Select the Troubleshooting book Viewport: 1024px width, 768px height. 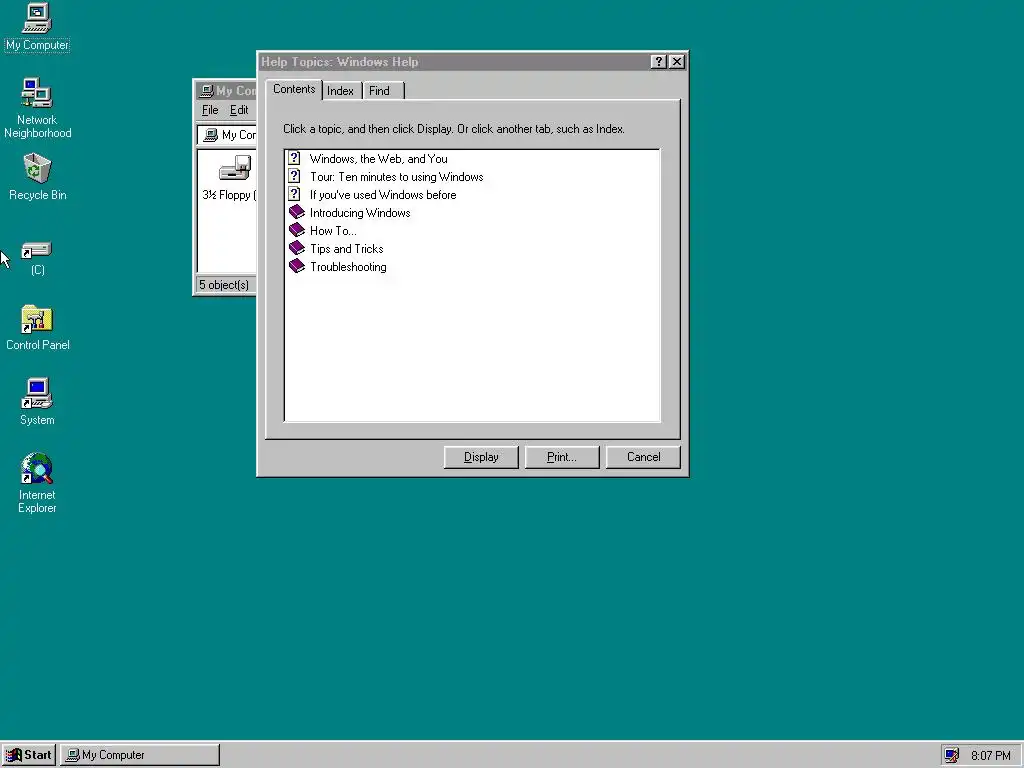pyautogui.click(x=348, y=266)
